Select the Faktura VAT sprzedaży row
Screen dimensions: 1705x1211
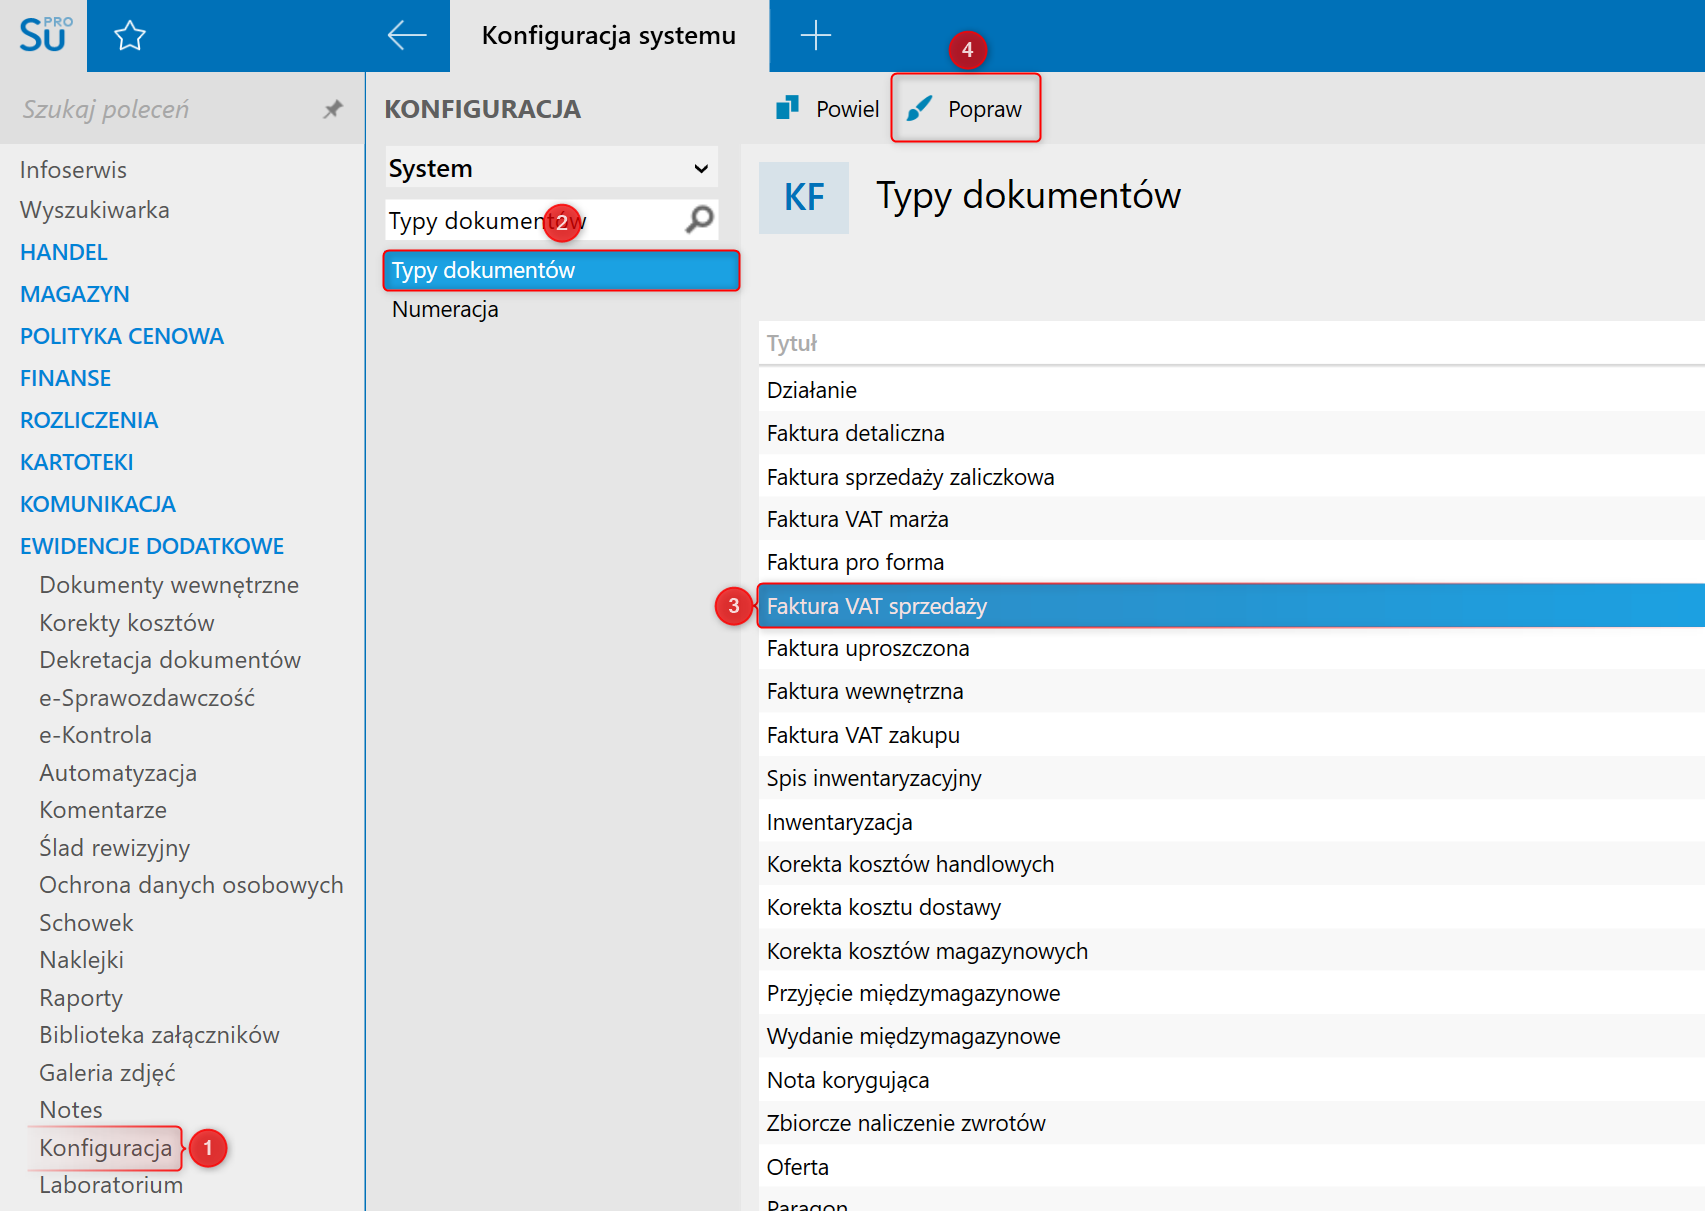(1232, 606)
